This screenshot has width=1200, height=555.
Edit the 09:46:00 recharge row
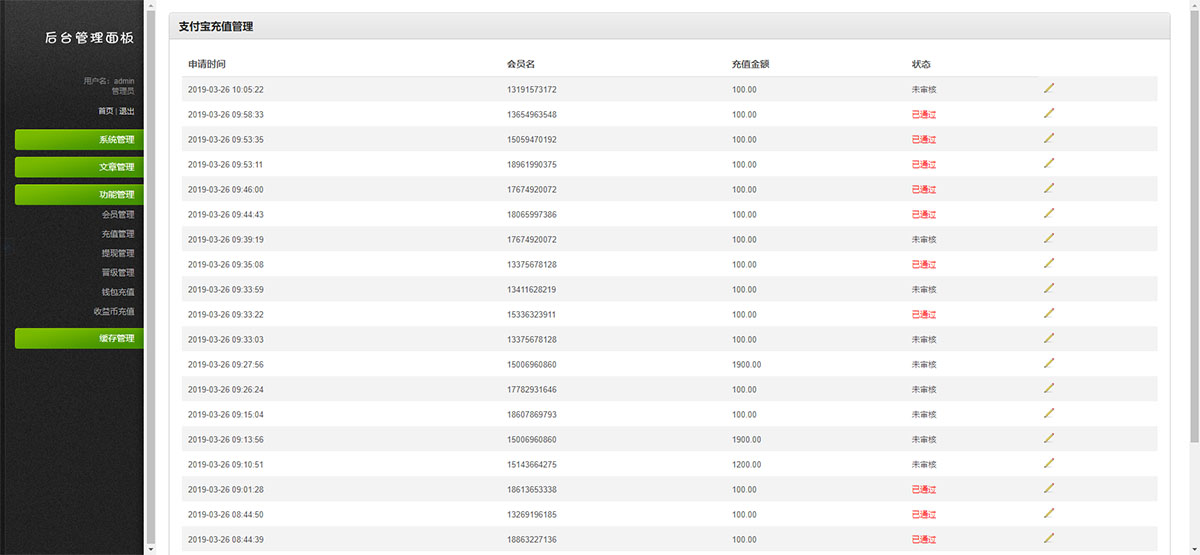pos(1049,188)
